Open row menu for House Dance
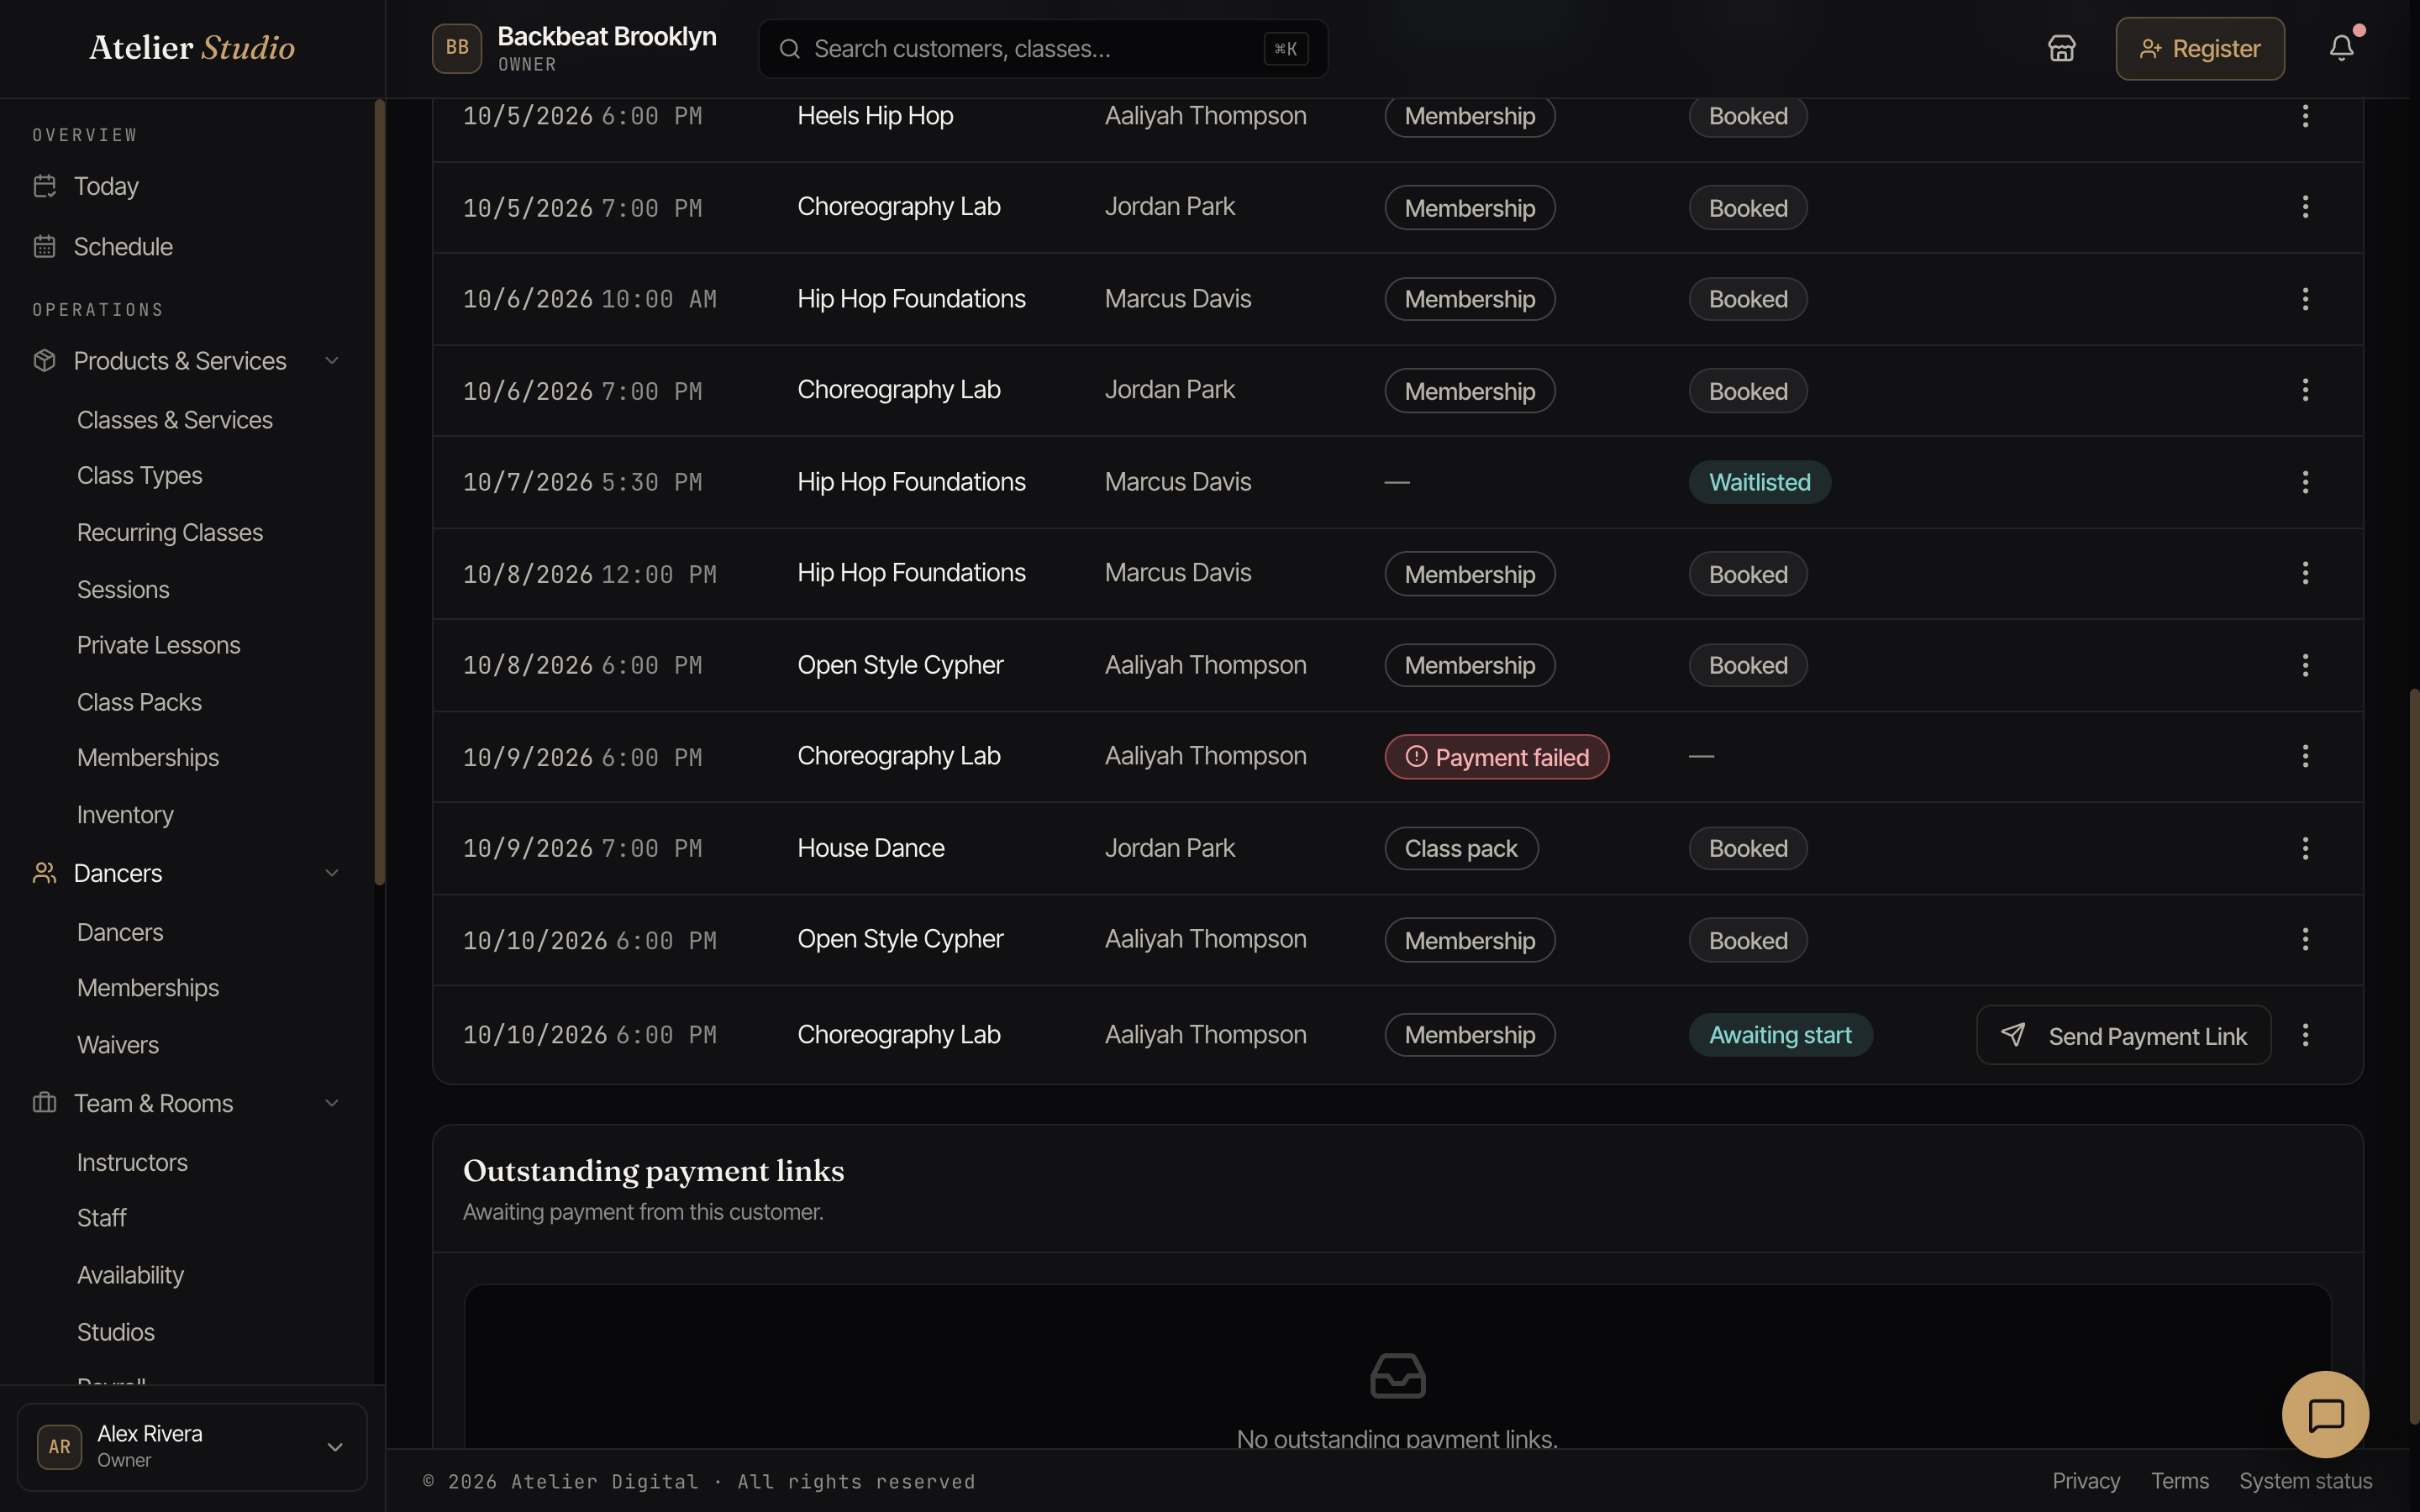This screenshot has width=2420, height=1512. tap(2305, 848)
